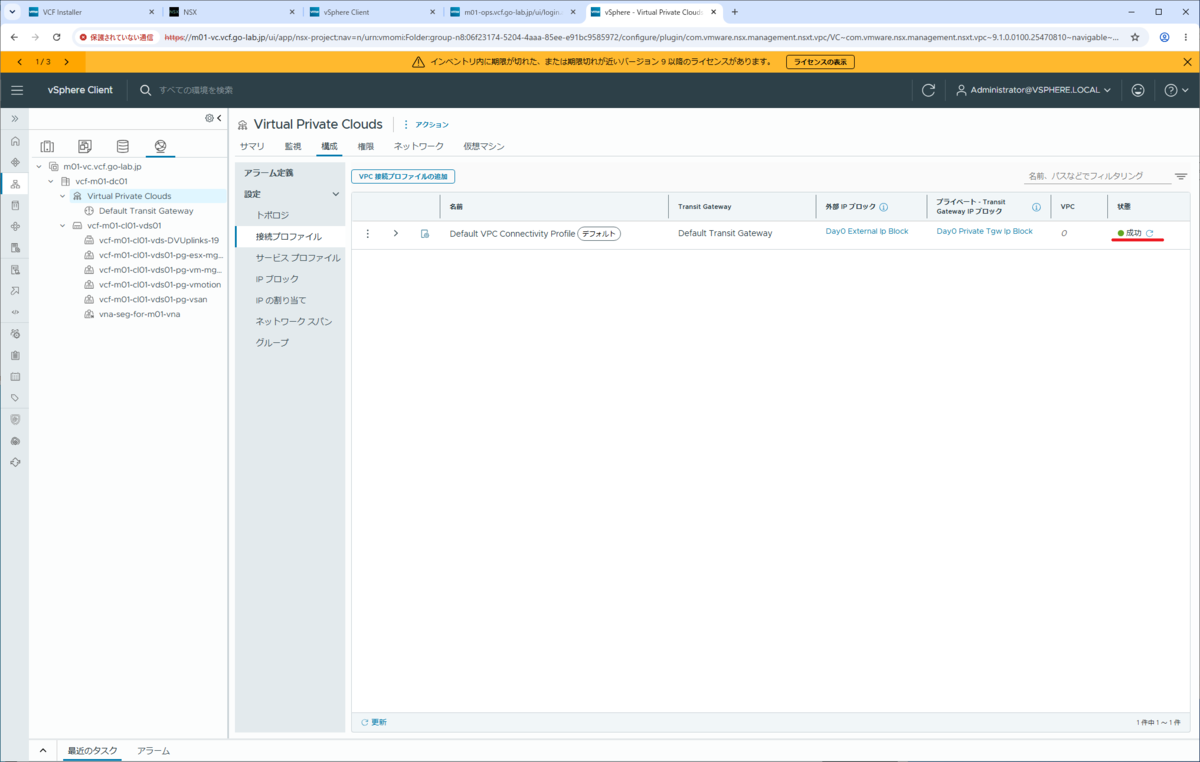Open the feedback smiley icon

1138,90
